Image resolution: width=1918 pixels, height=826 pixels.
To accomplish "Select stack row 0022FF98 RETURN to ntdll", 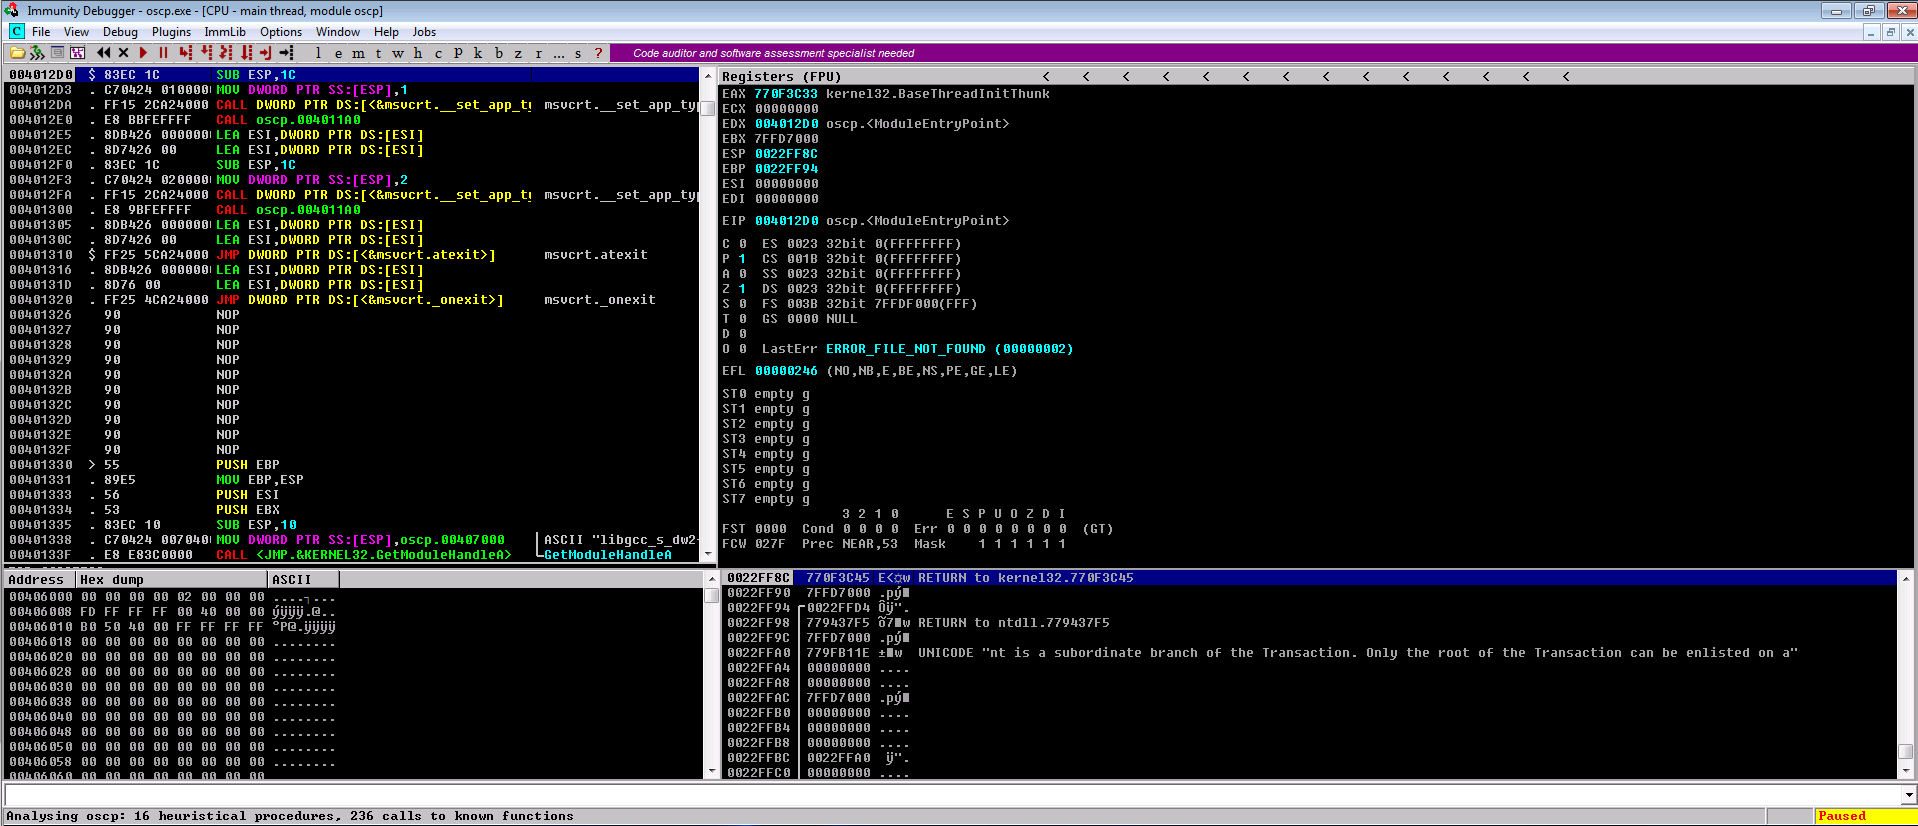I will (1310, 623).
